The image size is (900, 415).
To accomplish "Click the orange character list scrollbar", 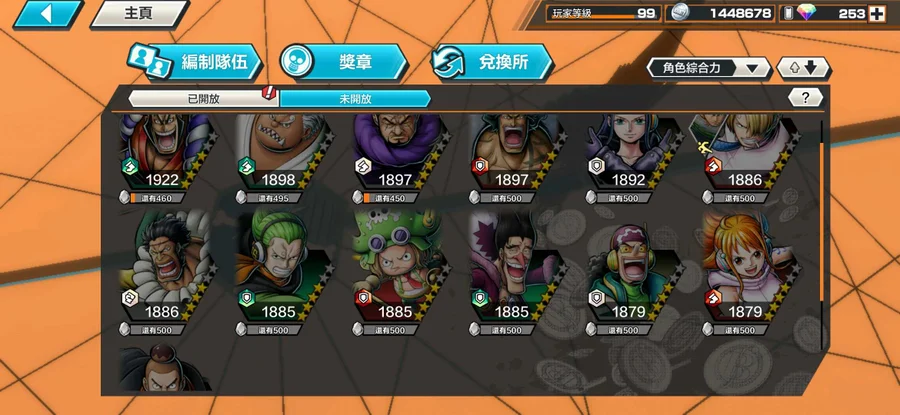I will (x=822, y=221).
